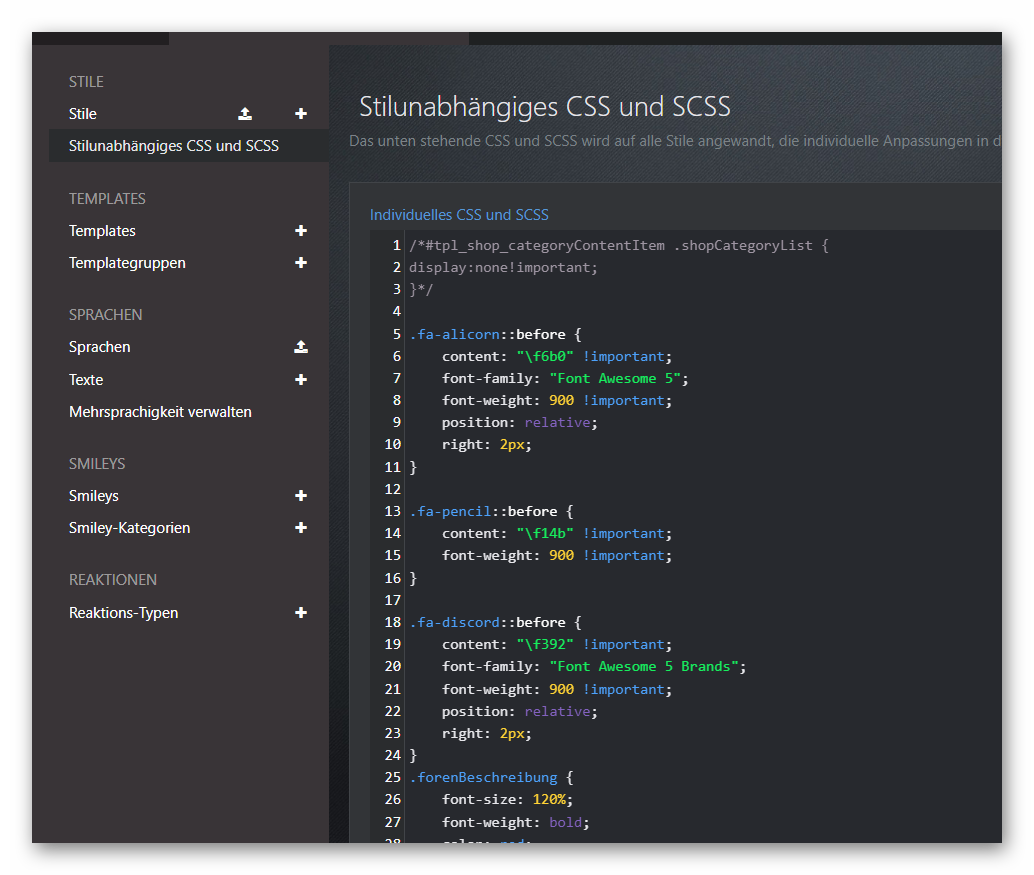Go to Templategruppen

point(127,263)
